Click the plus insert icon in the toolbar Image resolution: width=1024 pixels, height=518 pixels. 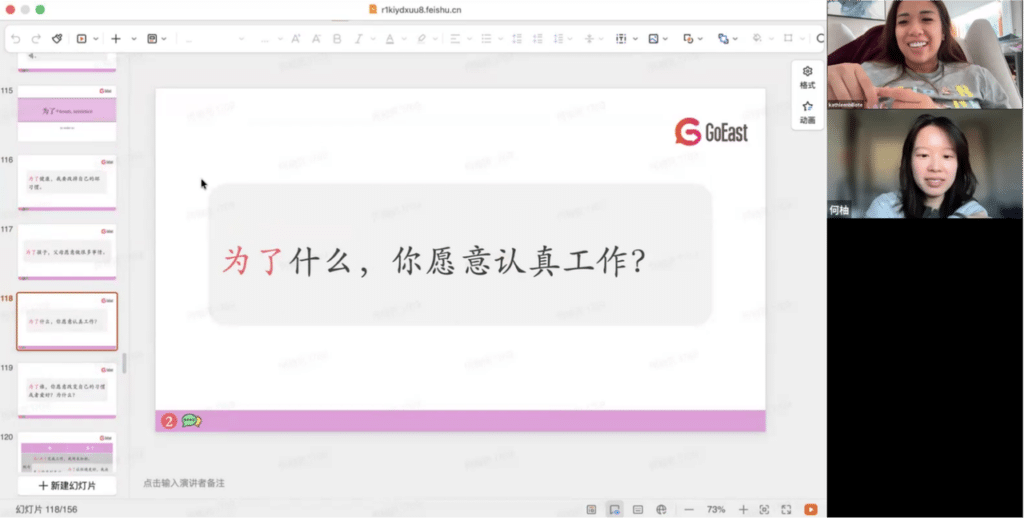point(116,39)
